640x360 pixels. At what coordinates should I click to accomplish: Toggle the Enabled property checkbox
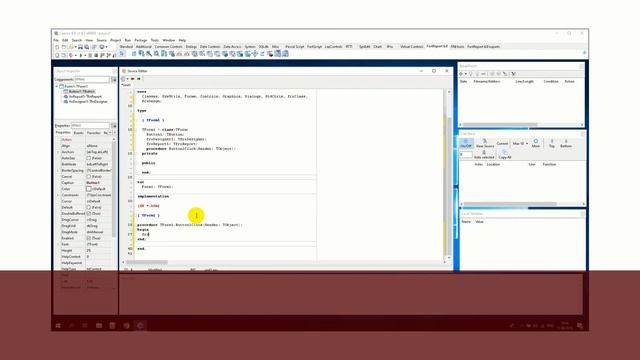(89, 238)
